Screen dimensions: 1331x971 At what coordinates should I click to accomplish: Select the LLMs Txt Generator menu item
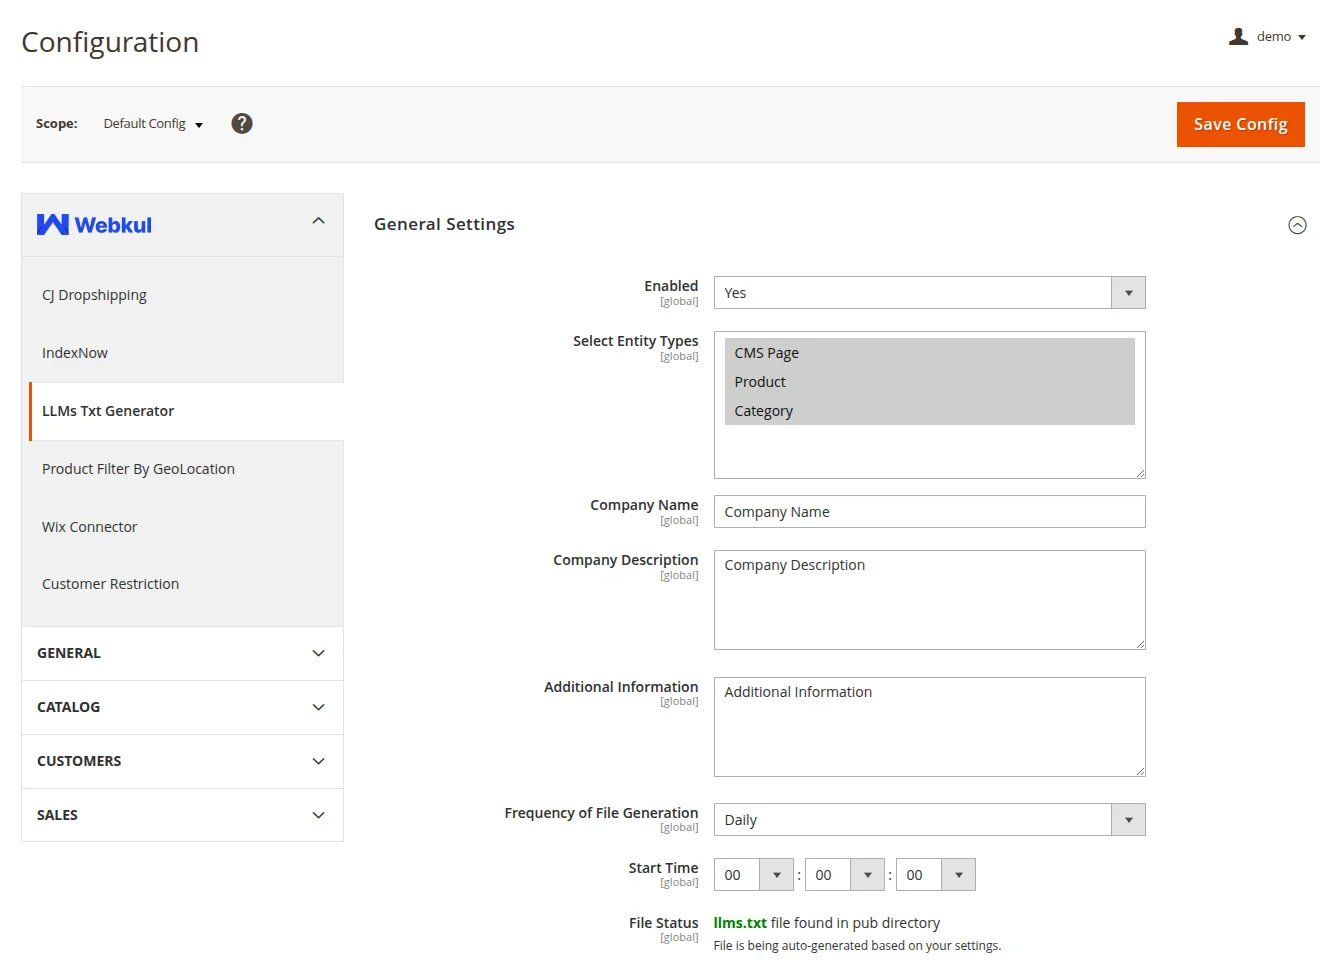click(108, 410)
